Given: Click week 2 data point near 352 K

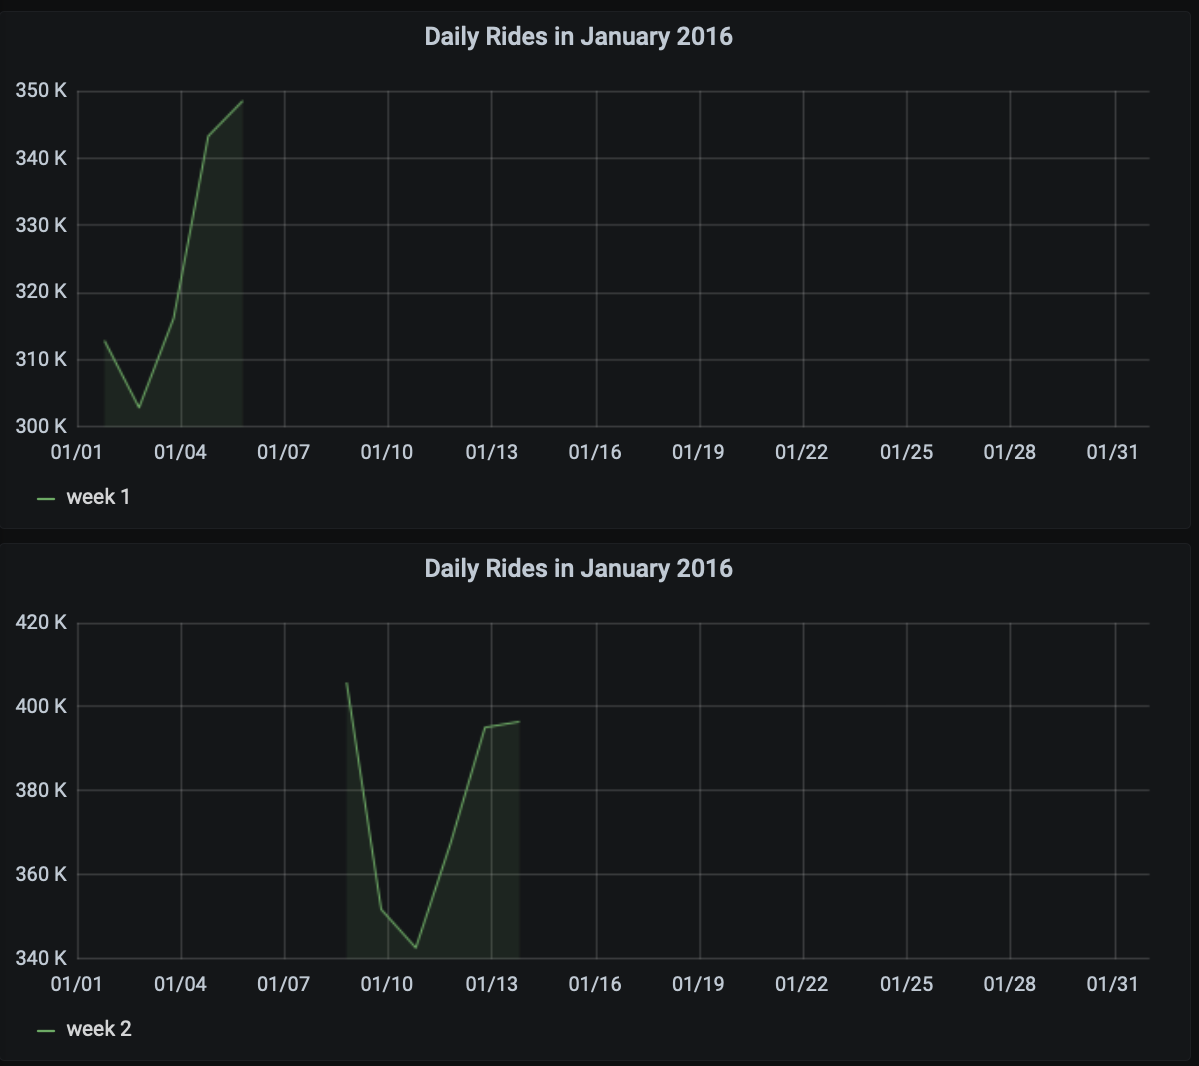Looking at the screenshot, I should click(381, 908).
